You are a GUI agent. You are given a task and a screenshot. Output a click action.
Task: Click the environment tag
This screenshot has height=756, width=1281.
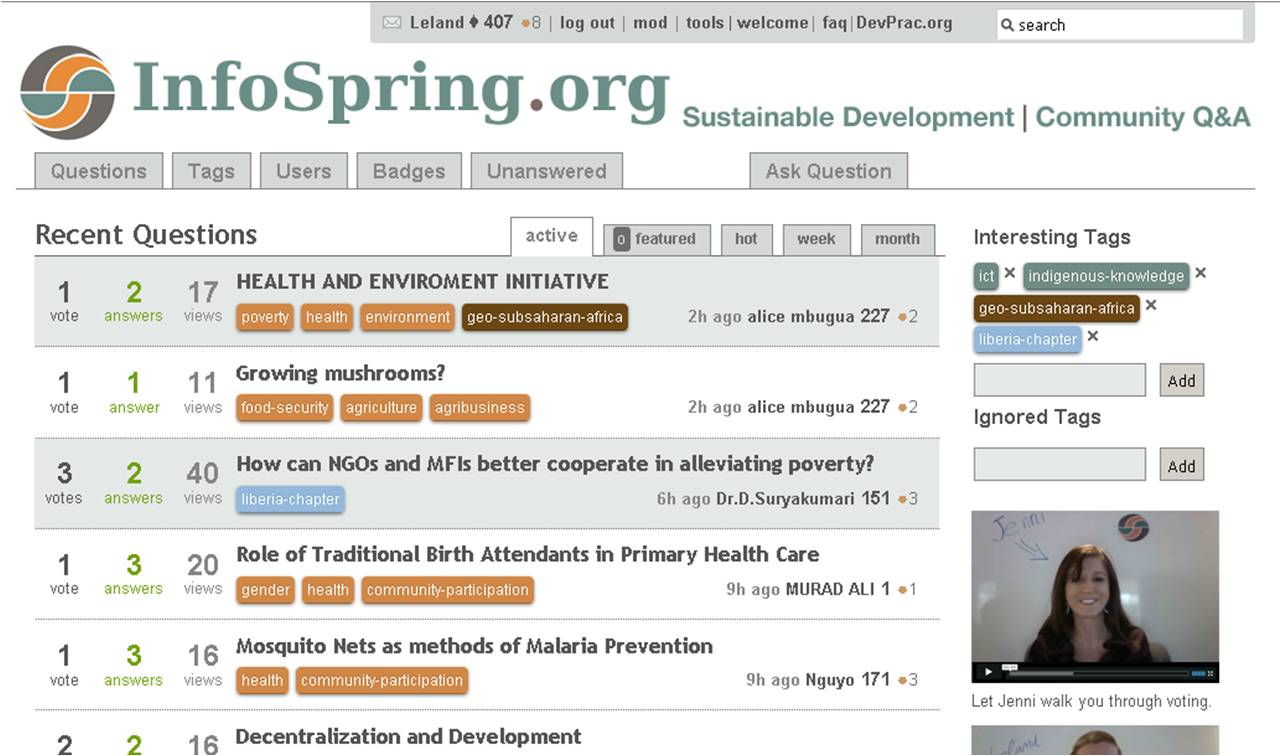(x=408, y=317)
